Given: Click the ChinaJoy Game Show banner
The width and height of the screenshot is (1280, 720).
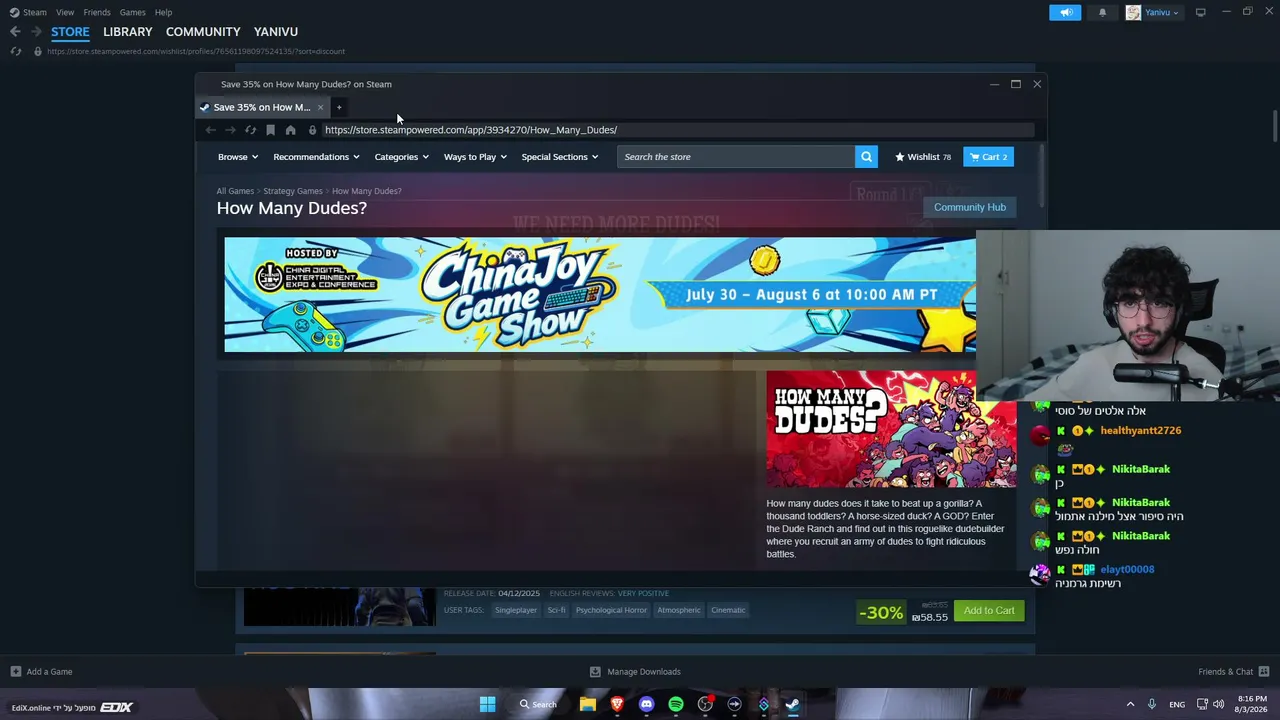Looking at the screenshot, I should pyautogui.click(x=600, y=295).
